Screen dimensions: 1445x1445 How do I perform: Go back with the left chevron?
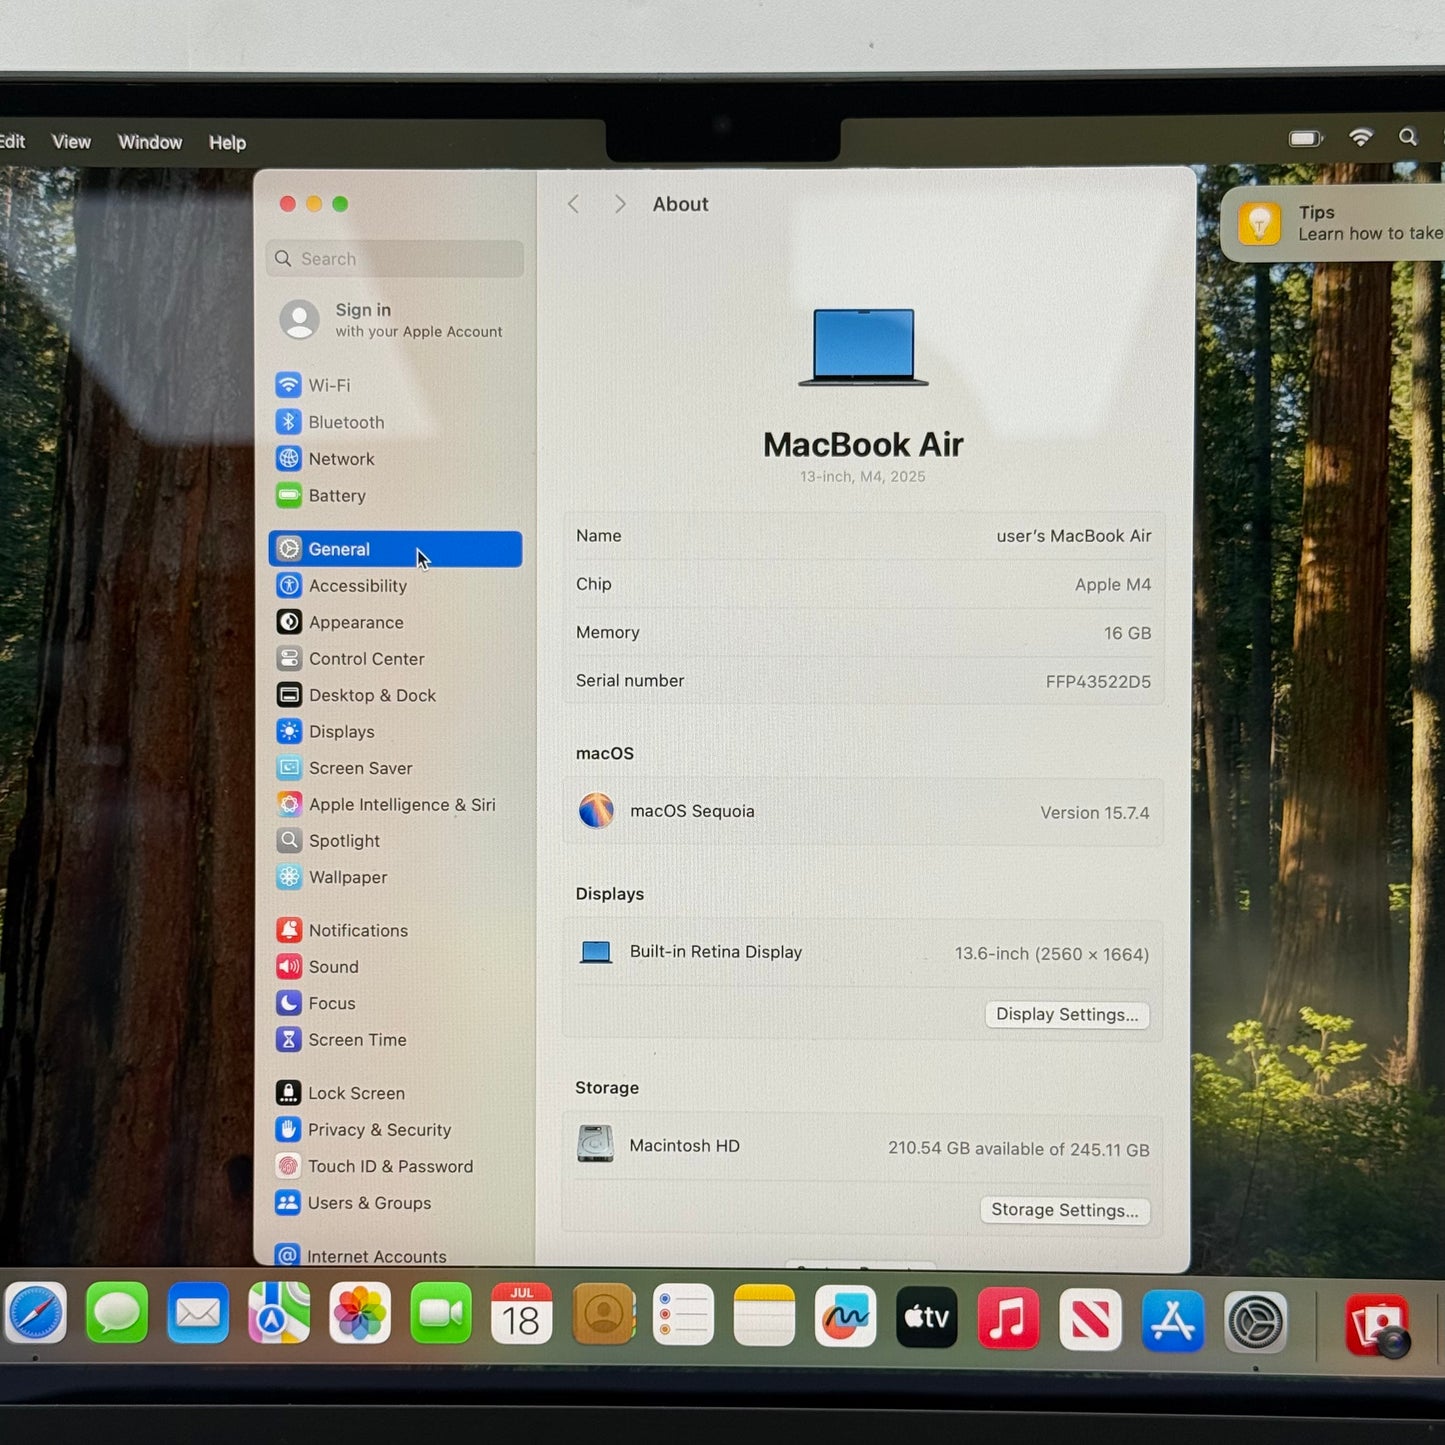(x=573, y=204)
